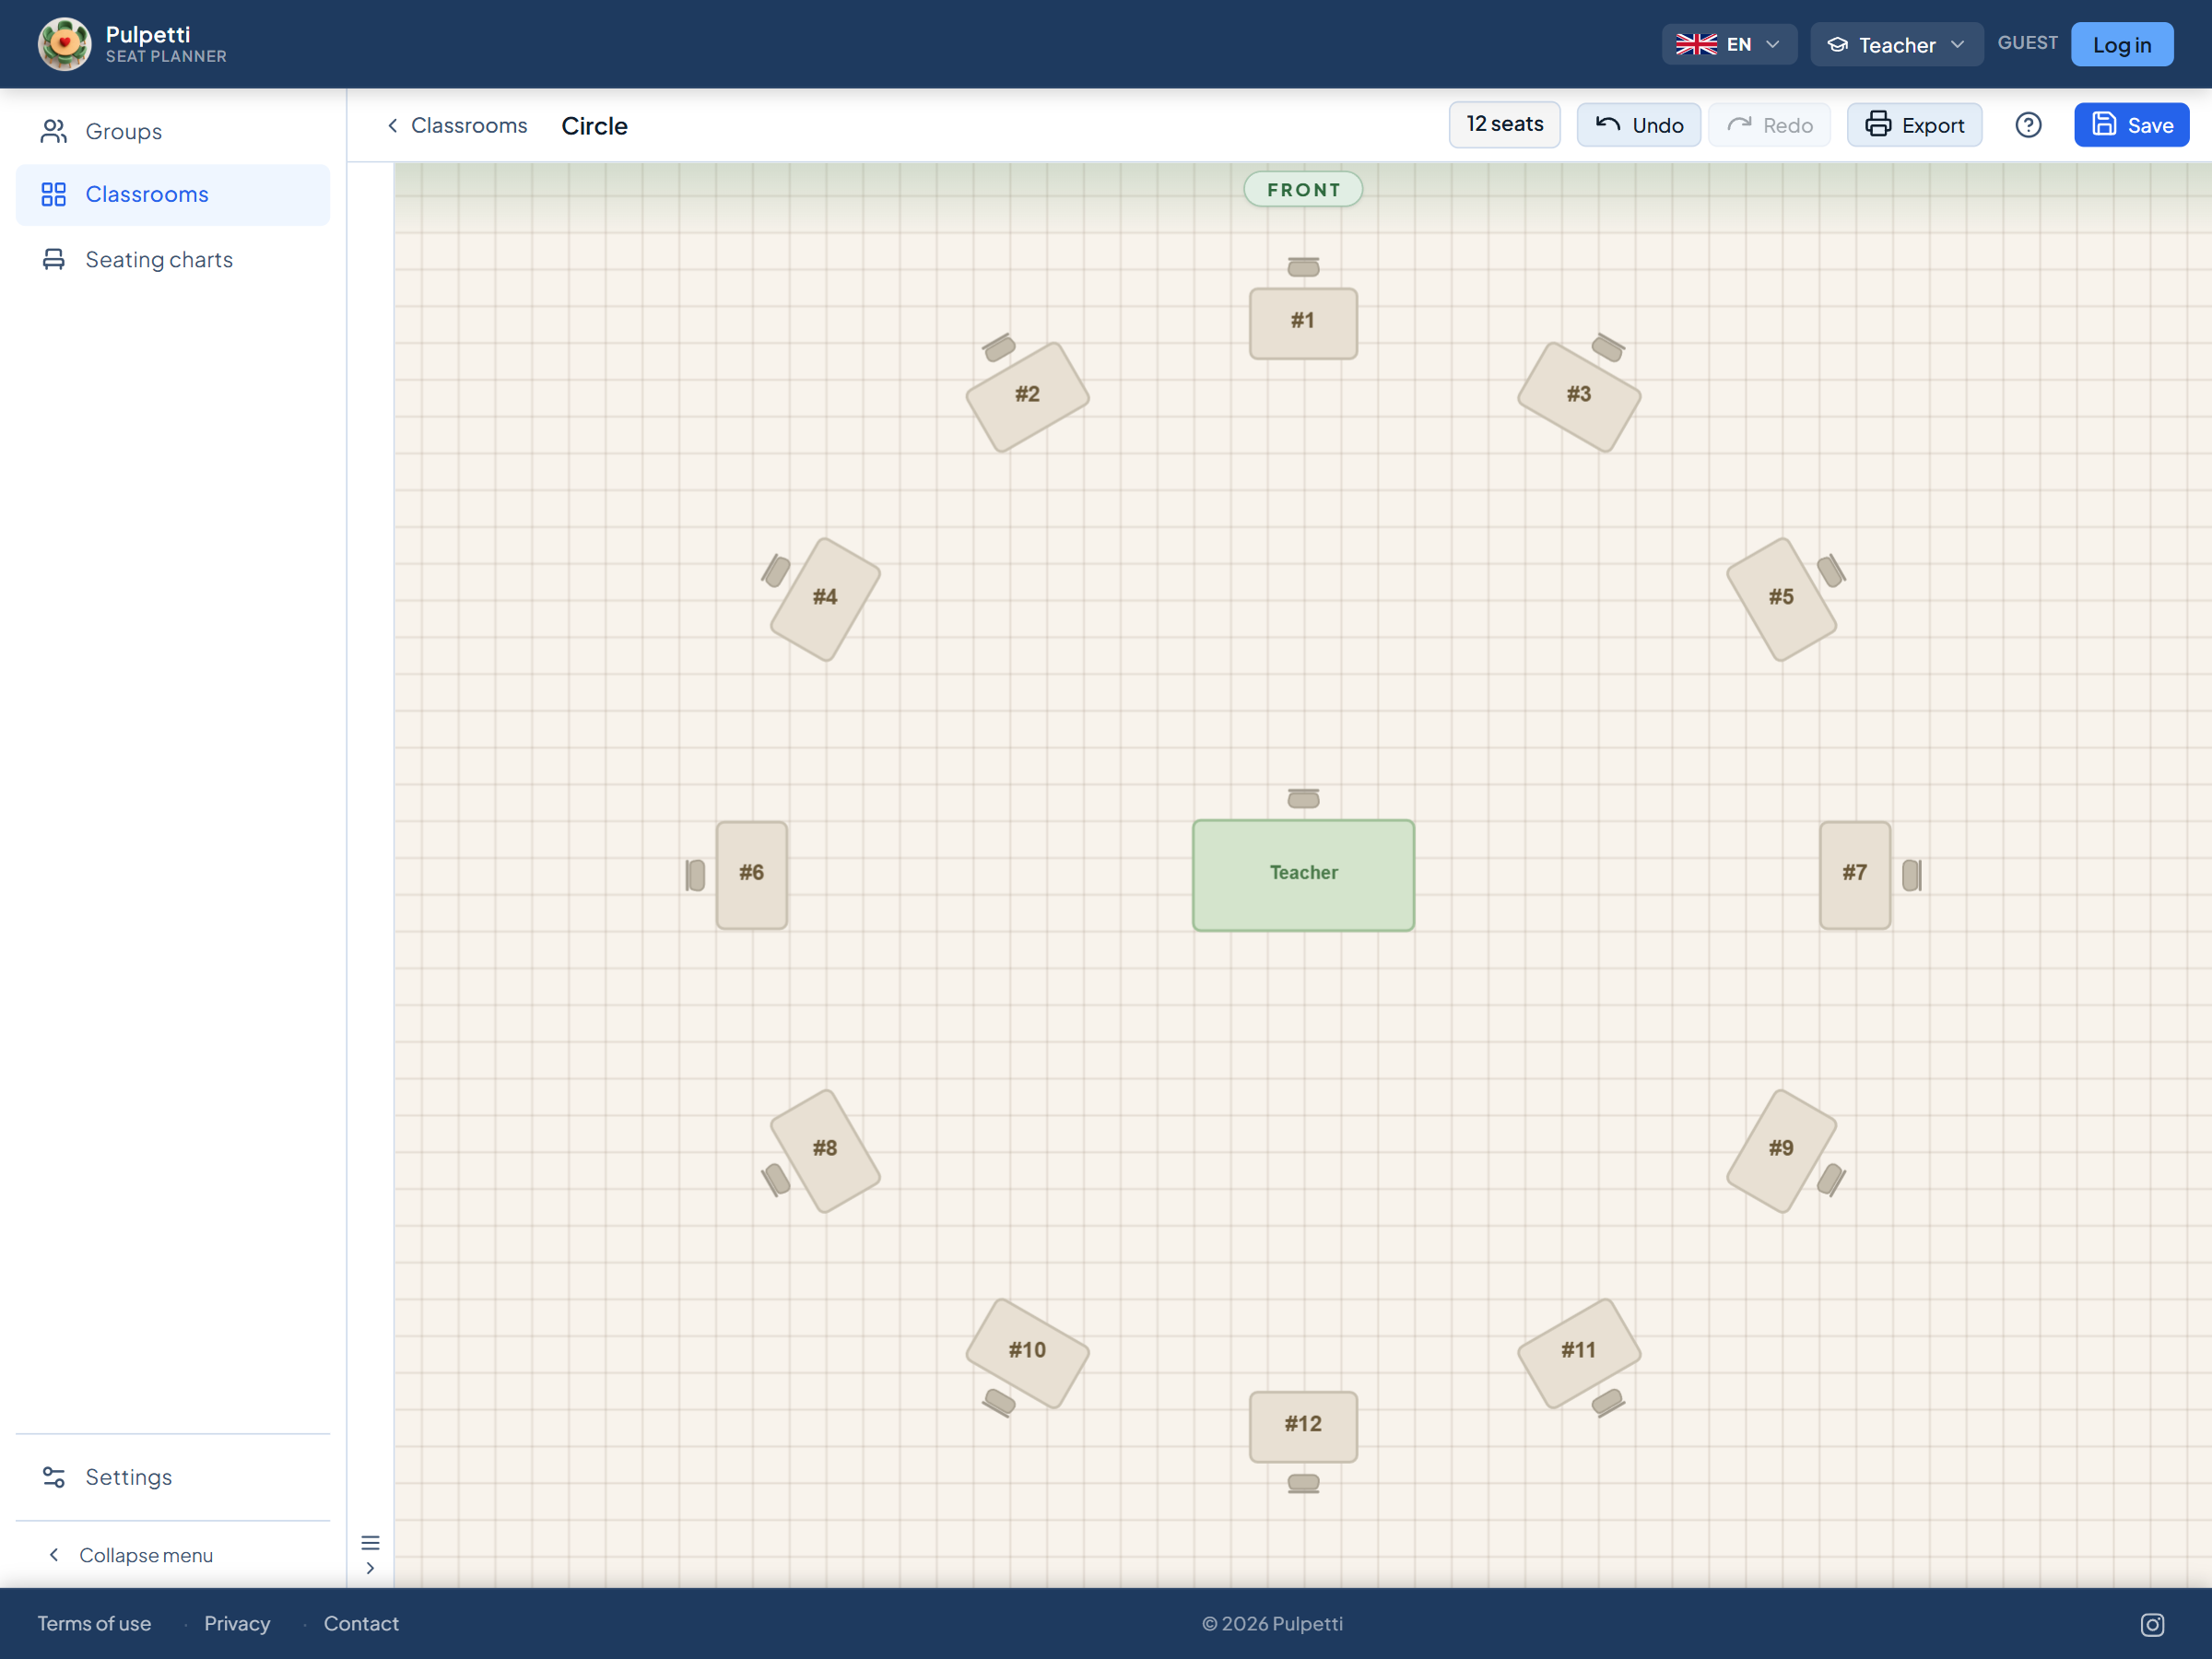Image resolution: width=2212 pixels, height=1659 pixels.
Task: Click the Teacher desk's chair icon
Action: (x=1303, y=798)
